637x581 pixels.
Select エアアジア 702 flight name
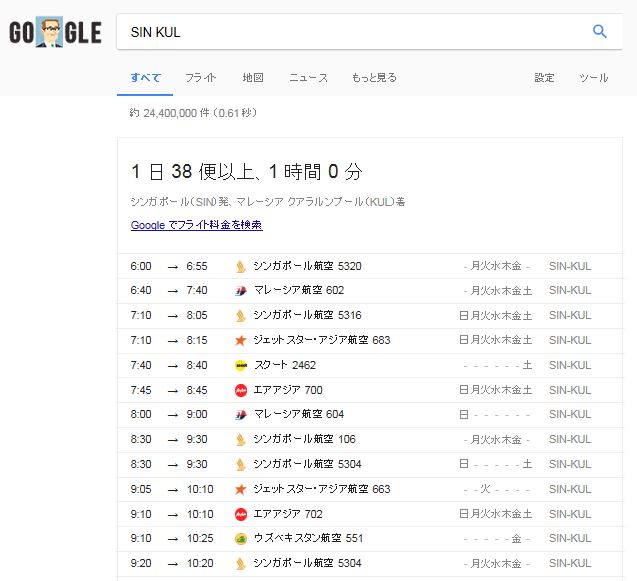point(288,514)
